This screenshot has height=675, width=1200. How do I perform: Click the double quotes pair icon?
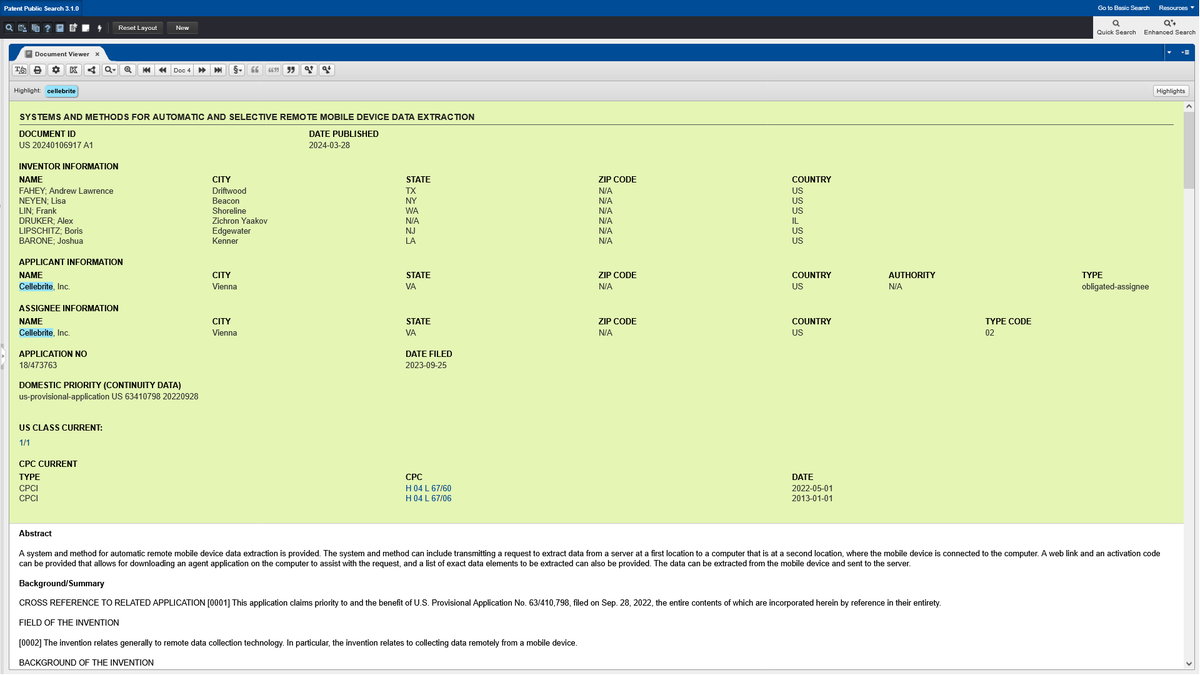pos(273,70)
